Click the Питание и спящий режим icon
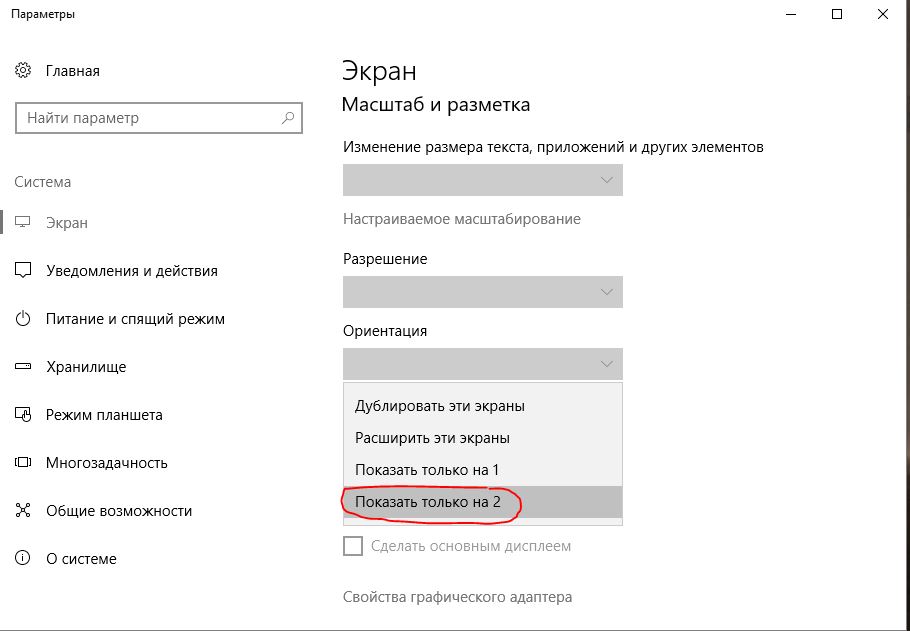 (24, 319)
